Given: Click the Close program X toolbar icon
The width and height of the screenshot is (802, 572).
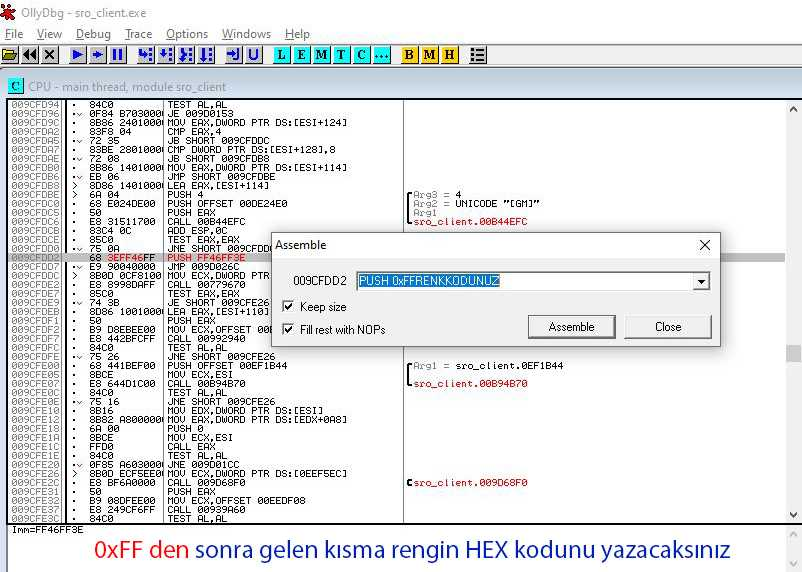Looking at the screenshot, I should 50,55.
